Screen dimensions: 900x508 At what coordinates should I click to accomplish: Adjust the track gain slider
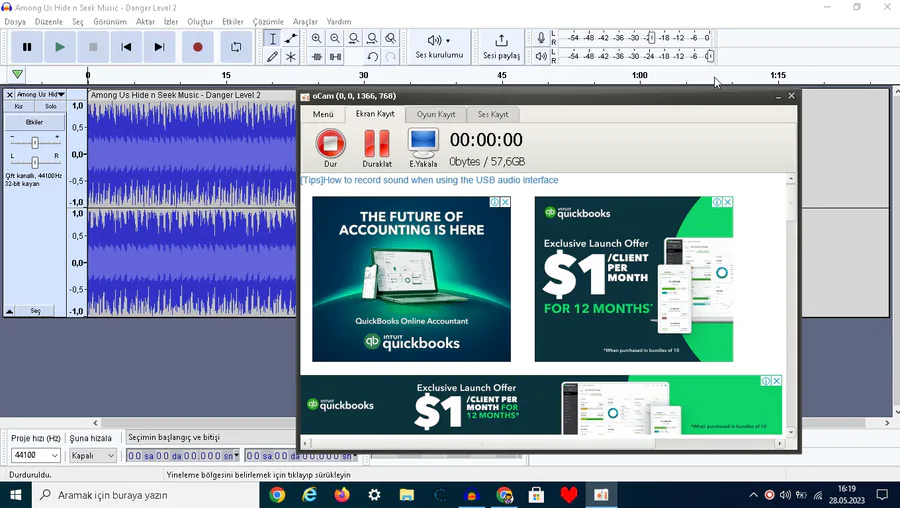[35, 142]
